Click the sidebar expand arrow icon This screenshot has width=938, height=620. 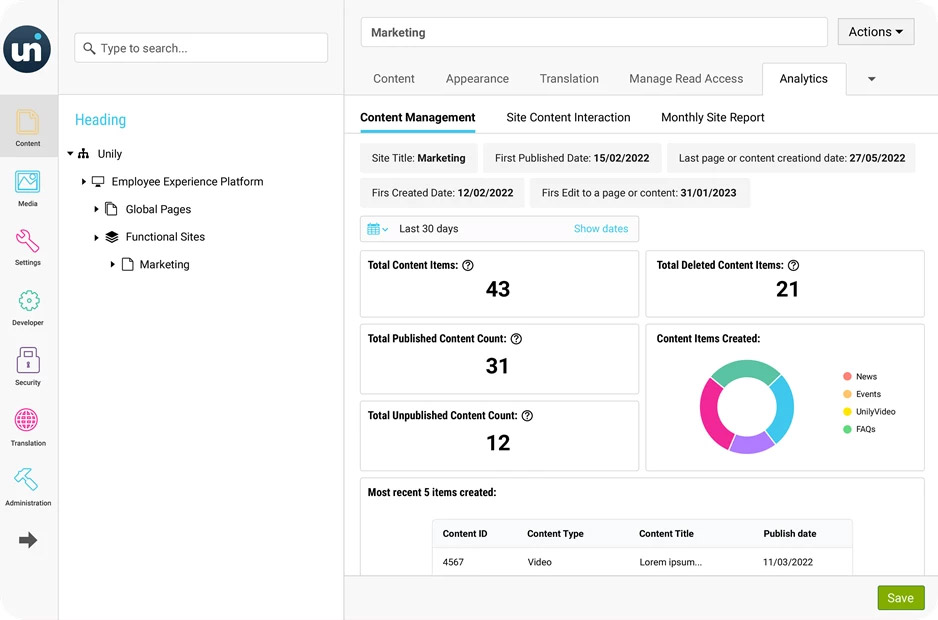click(x=28, y=540)
